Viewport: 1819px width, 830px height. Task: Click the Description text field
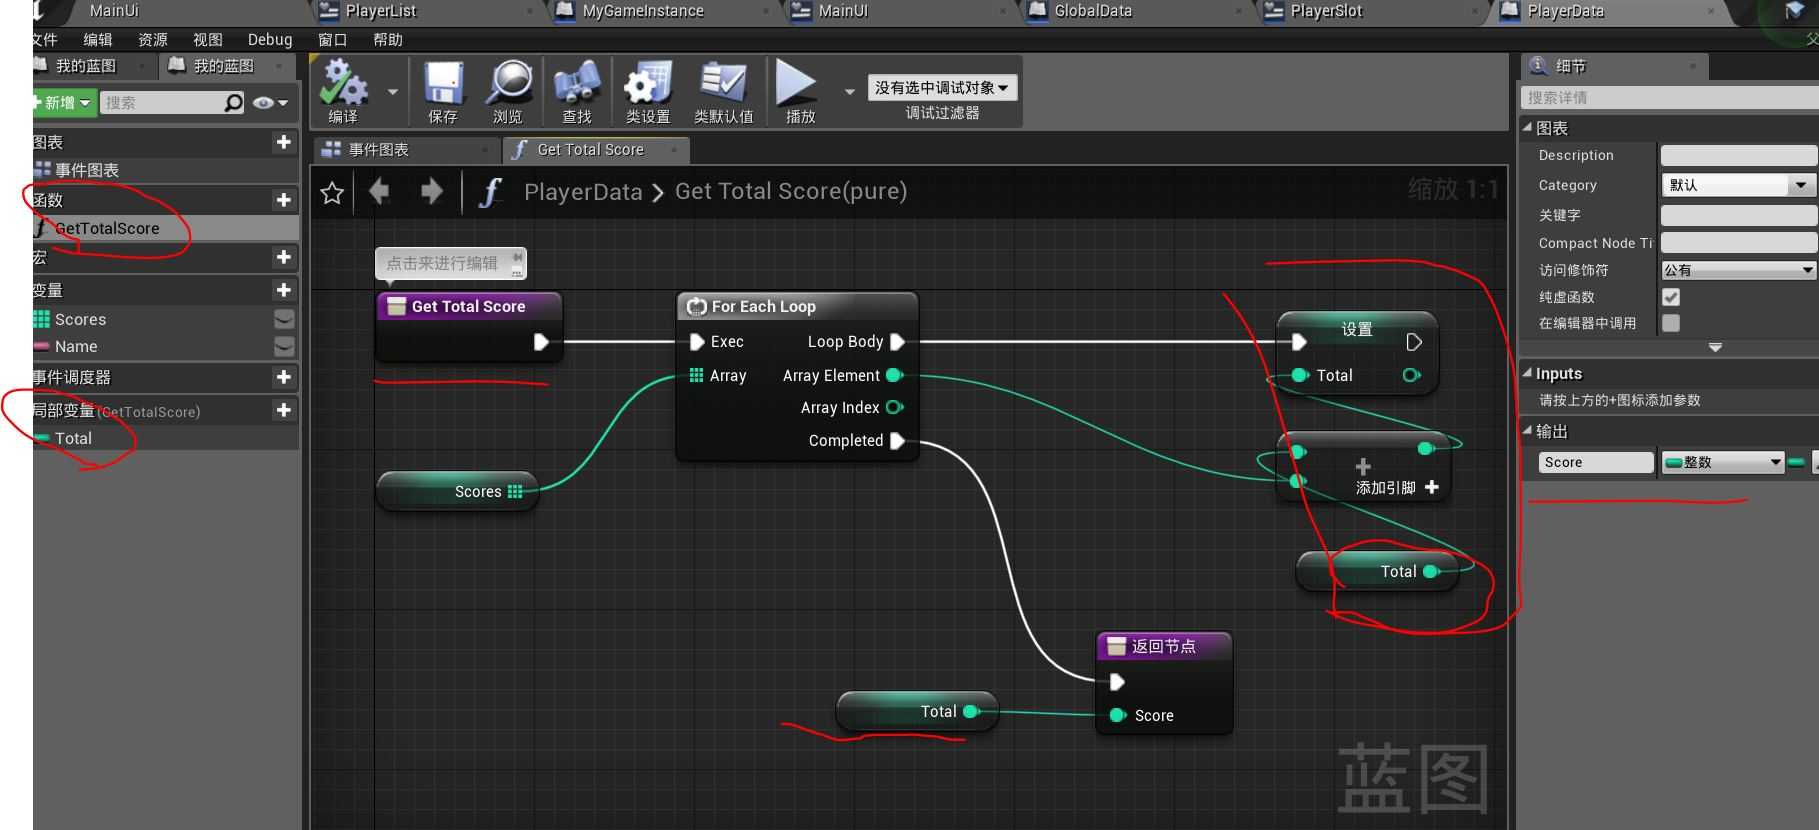click(x=1738, y=155)
